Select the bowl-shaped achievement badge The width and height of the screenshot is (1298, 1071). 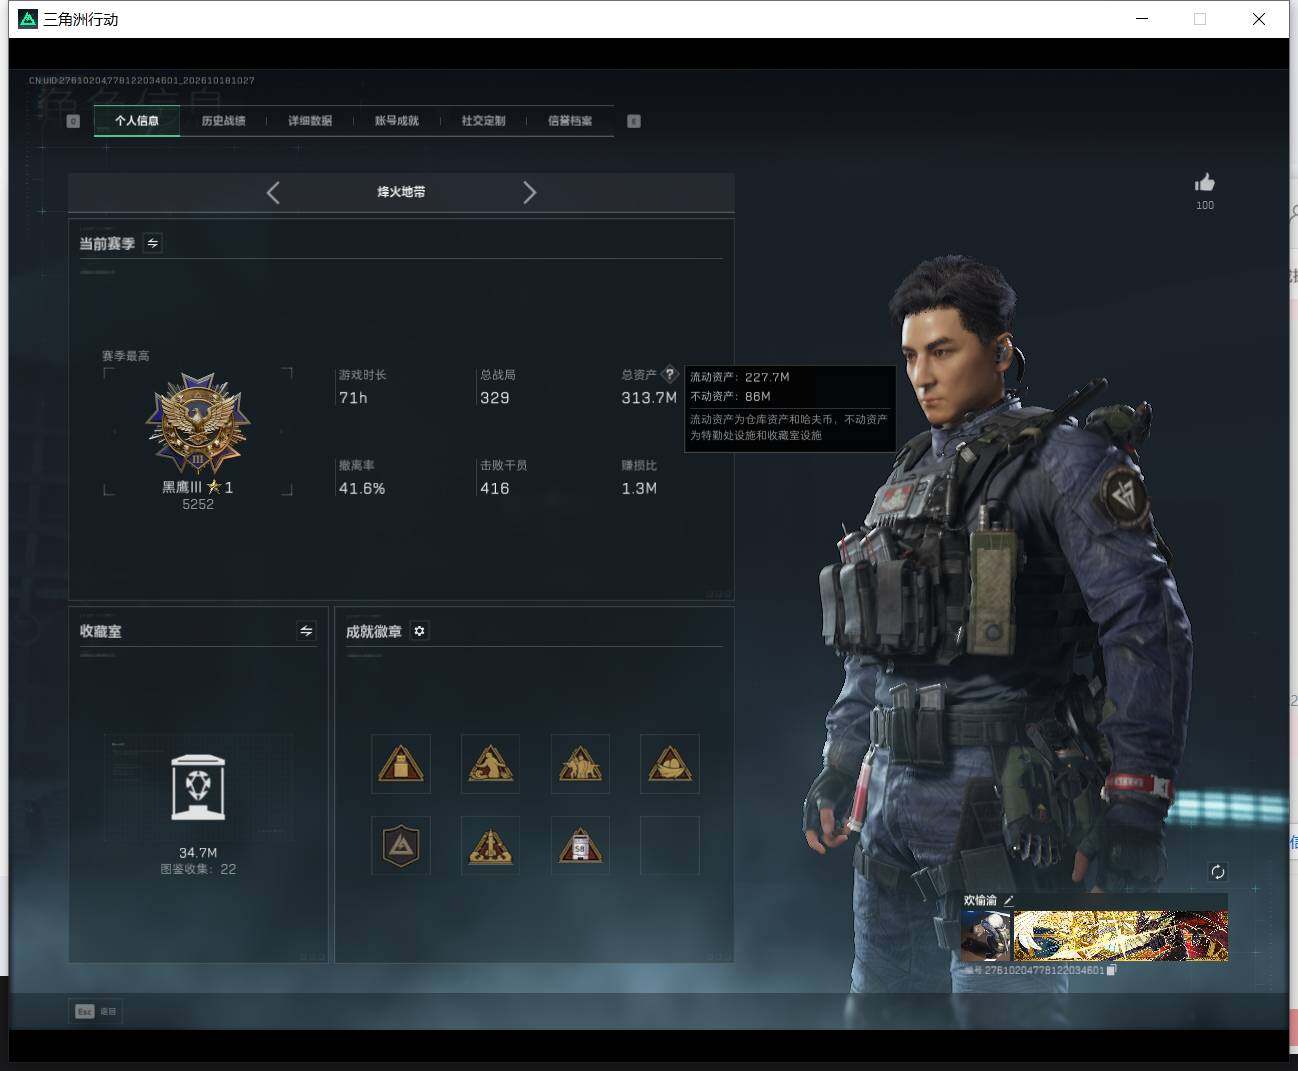click(x=670, y=764)
